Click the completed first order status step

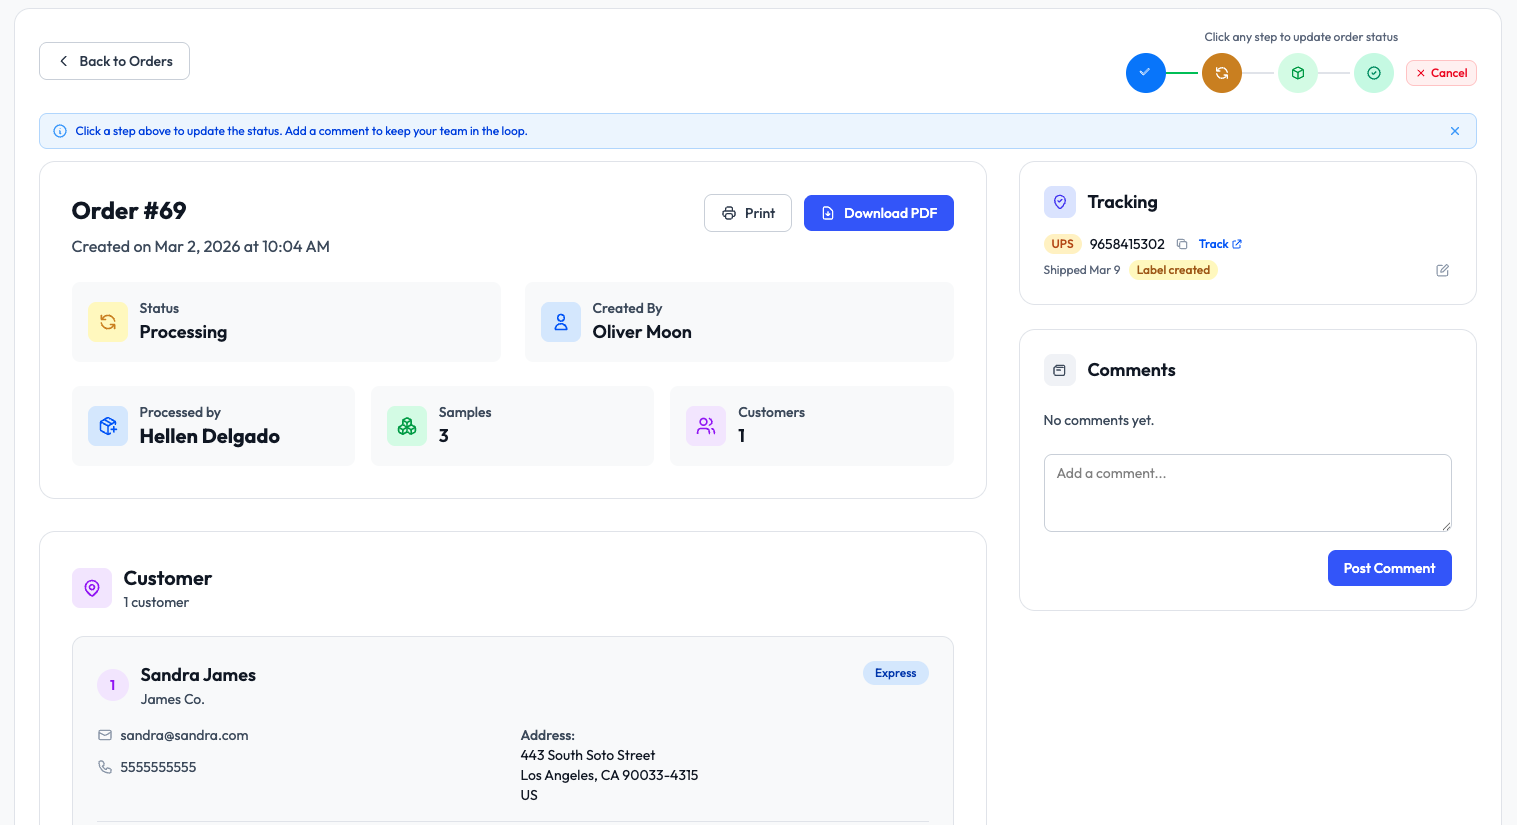[x=1145, y=73]
